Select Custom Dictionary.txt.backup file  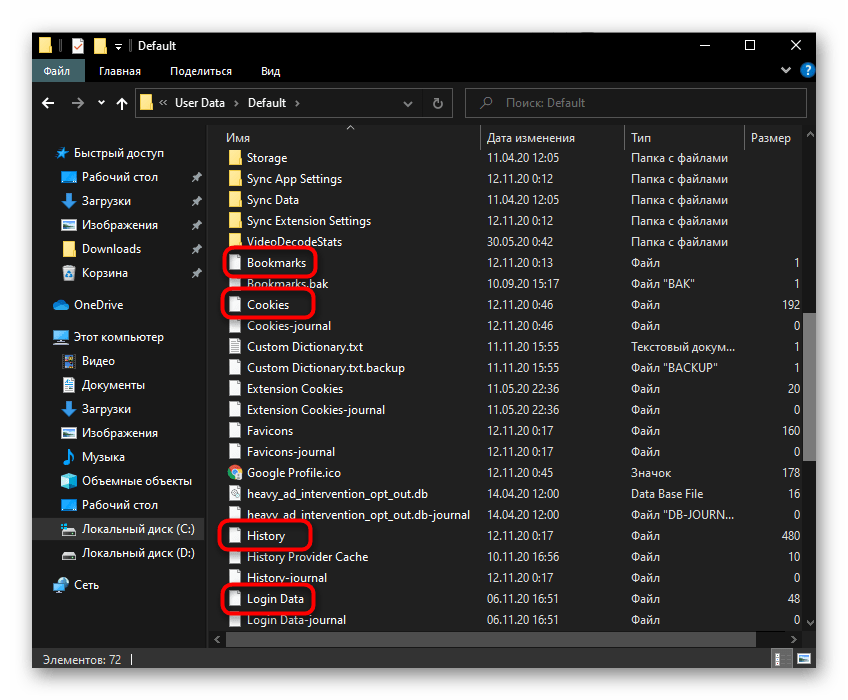(x=326, y=368)
